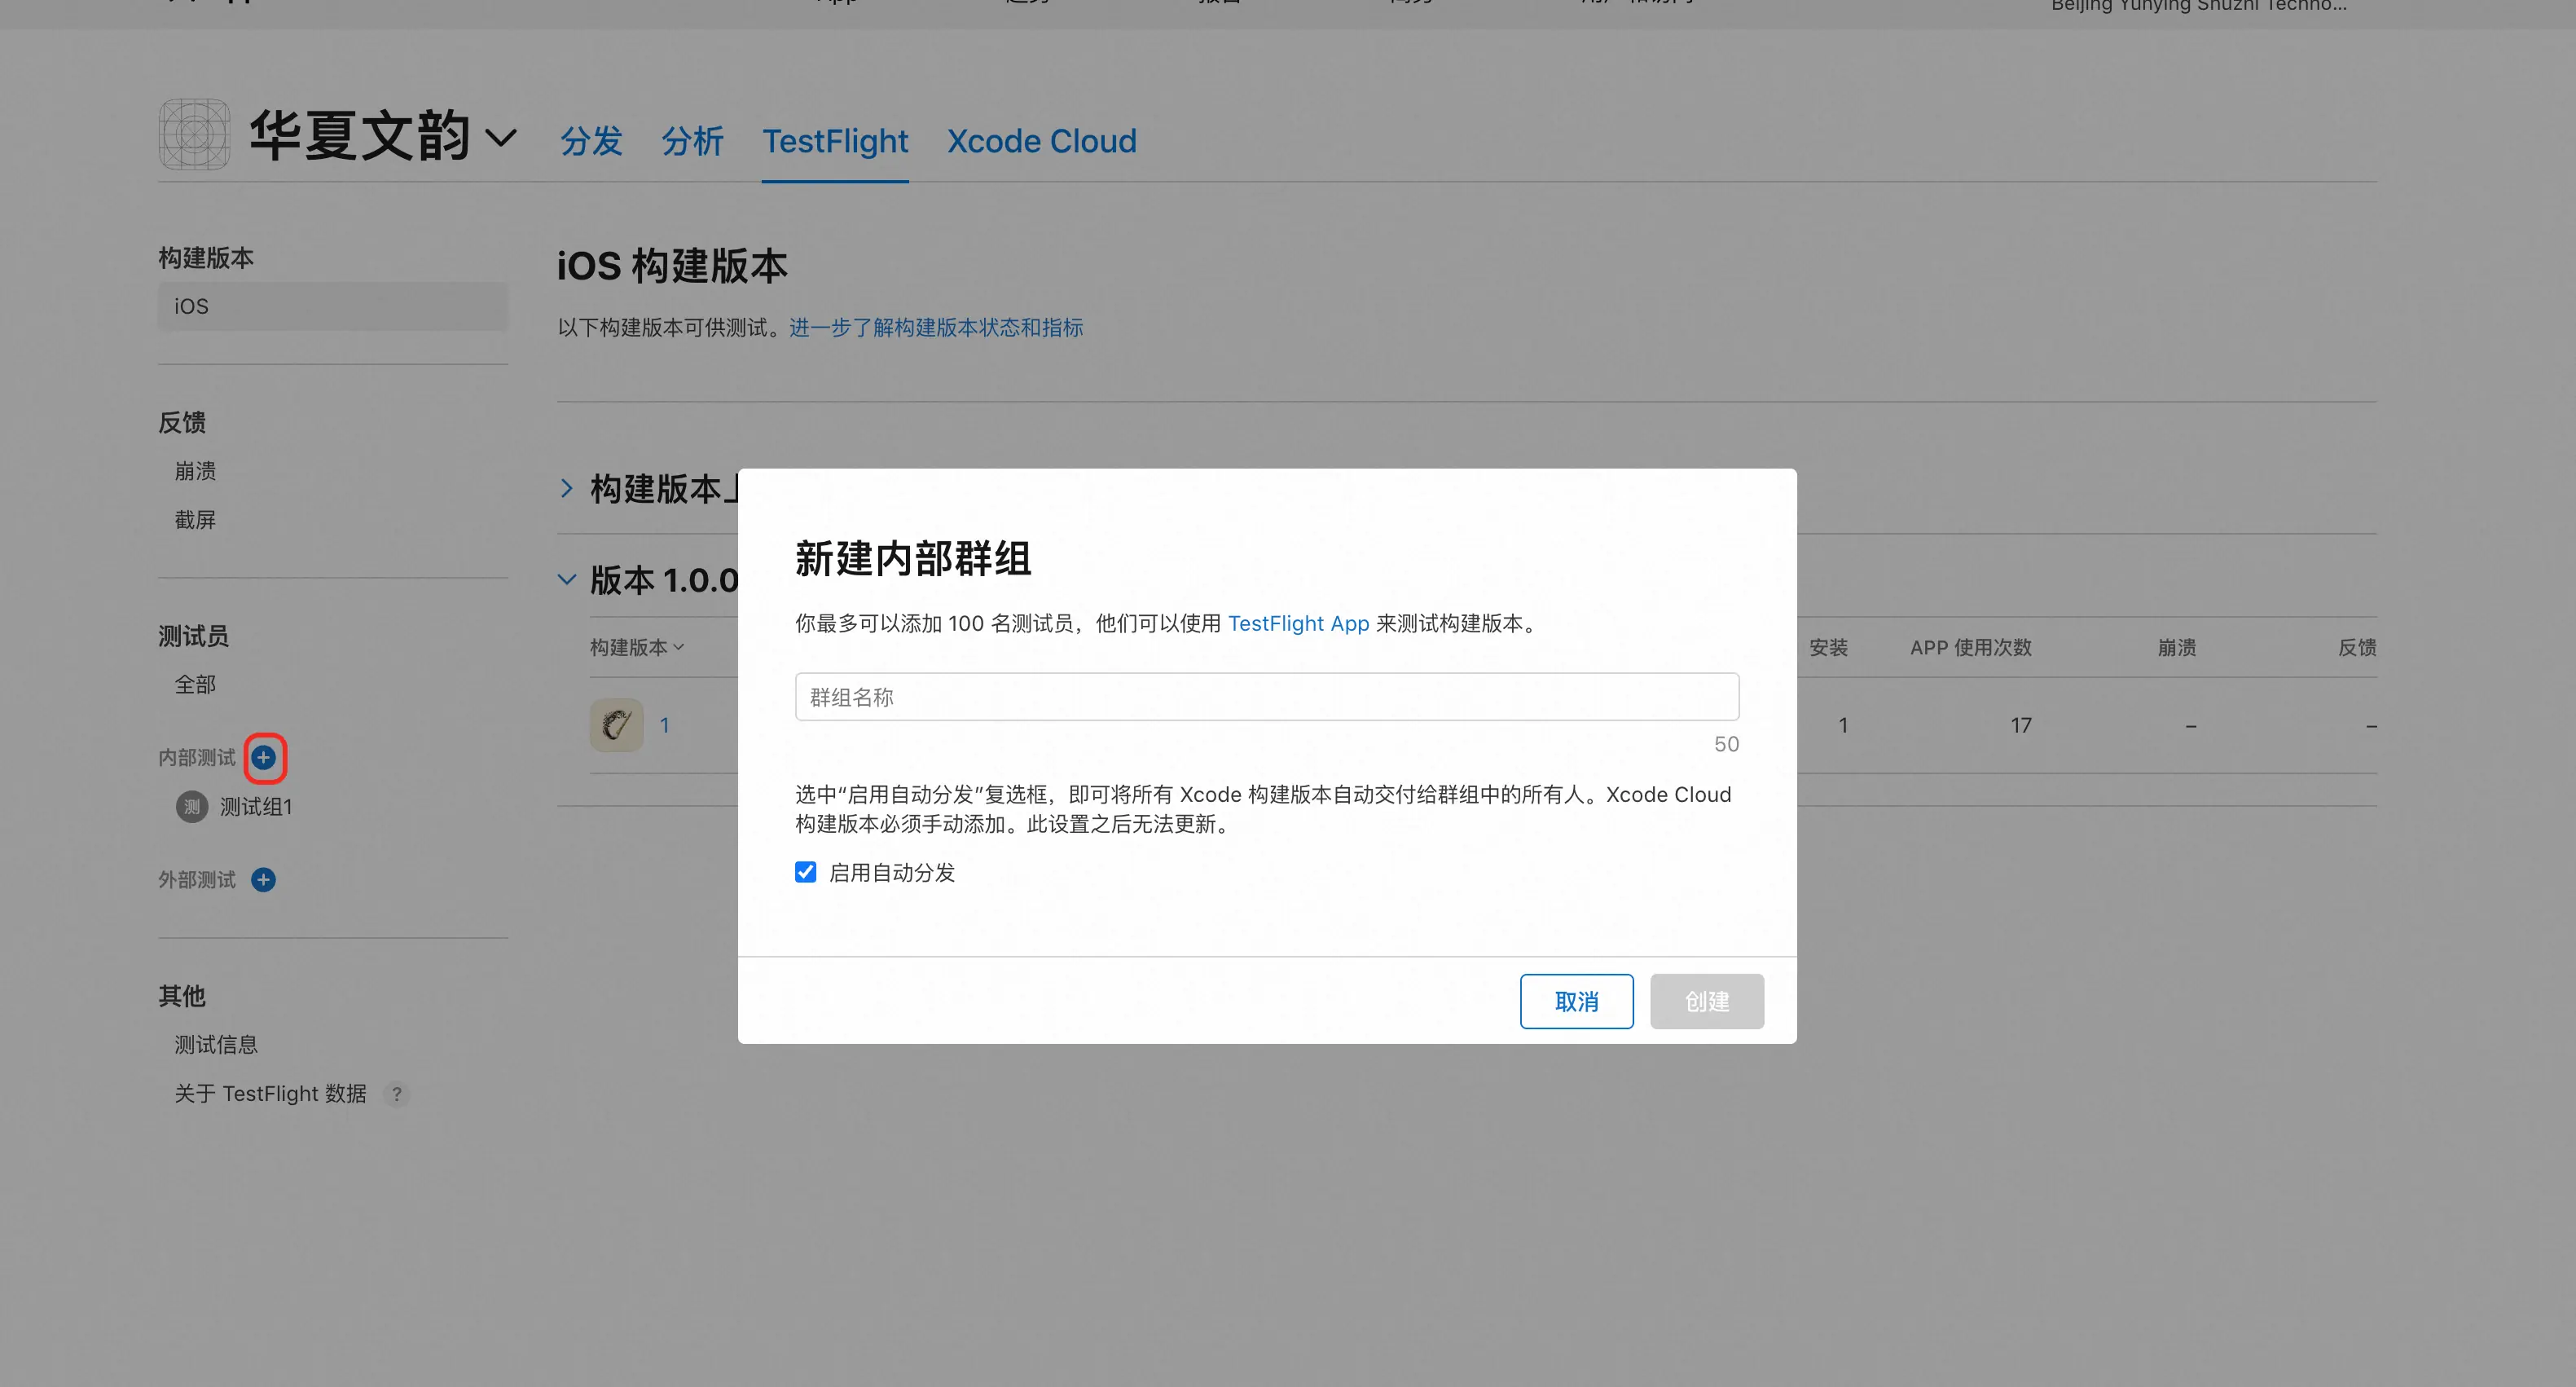This screenshot has width=2576, height=1387.
Task: Click the 反馈 column header in table
Action: pos(2357,647)
